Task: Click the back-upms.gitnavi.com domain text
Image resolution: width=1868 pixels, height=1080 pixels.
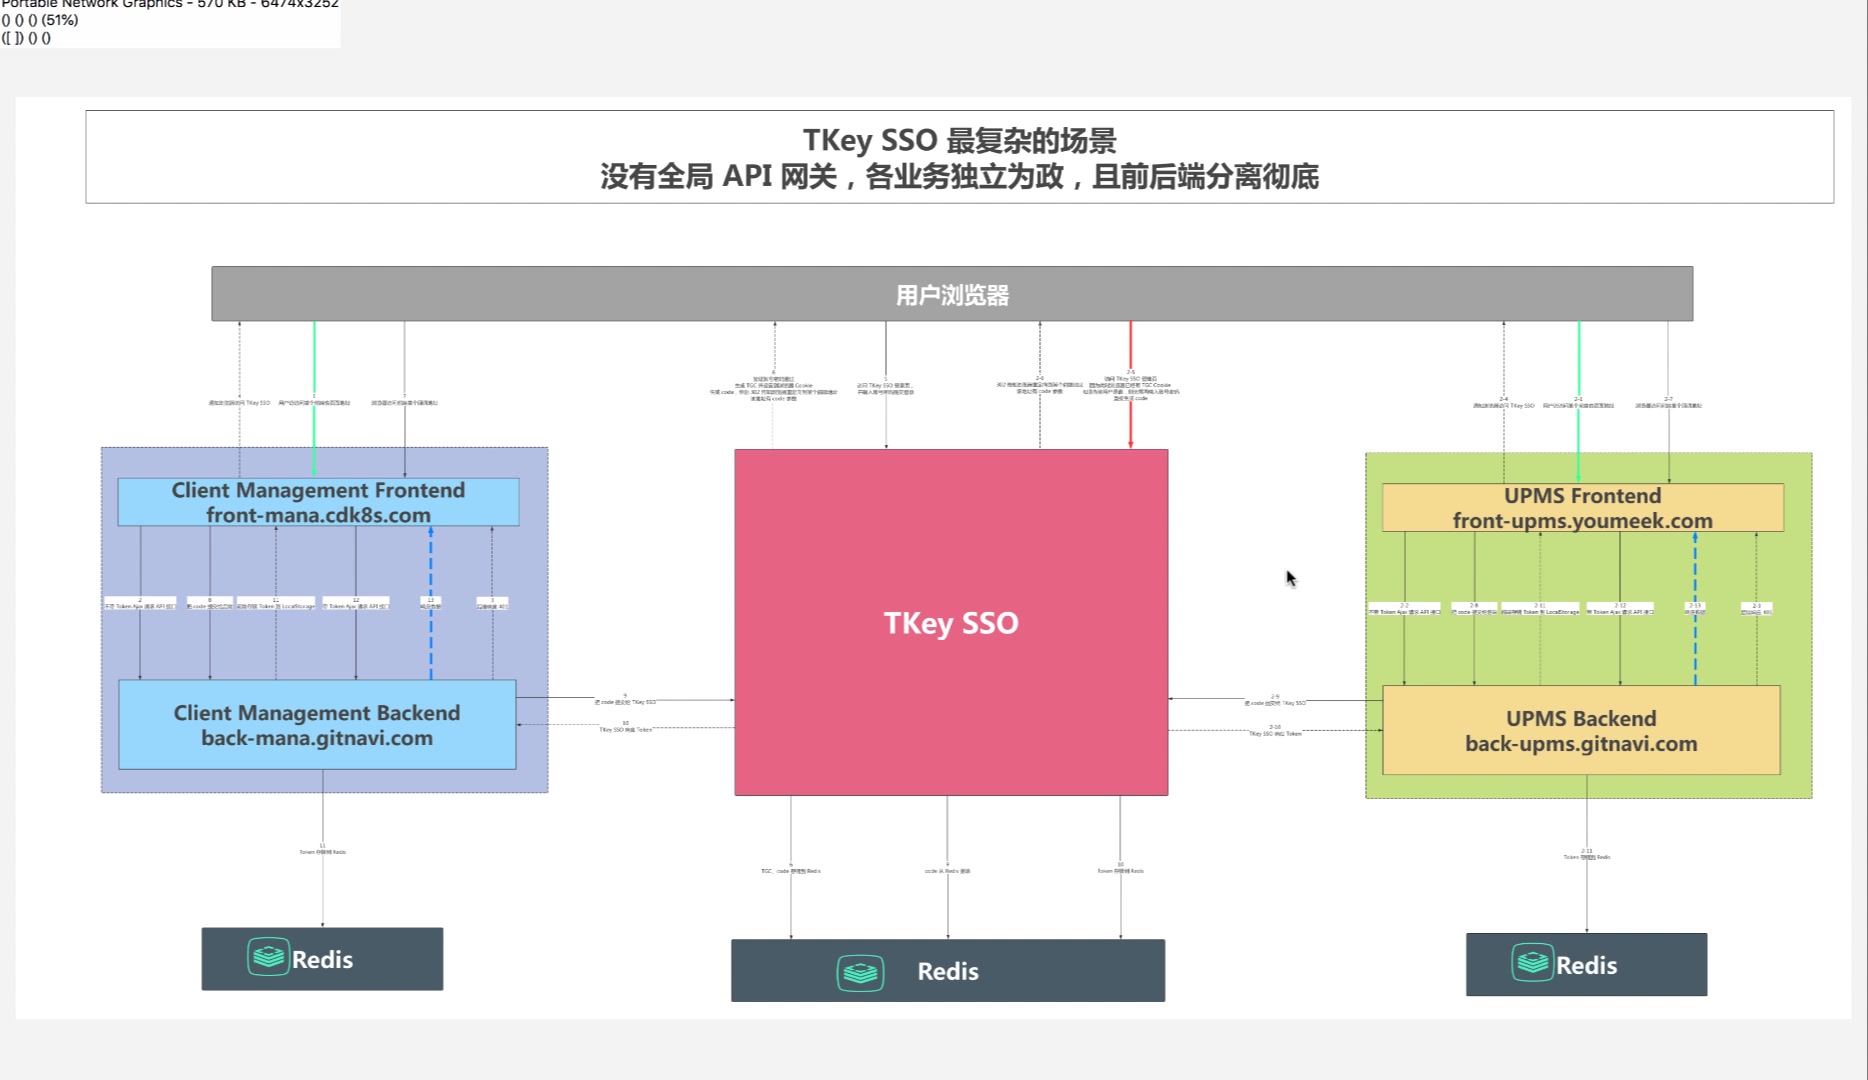Action: point(1581,744)
